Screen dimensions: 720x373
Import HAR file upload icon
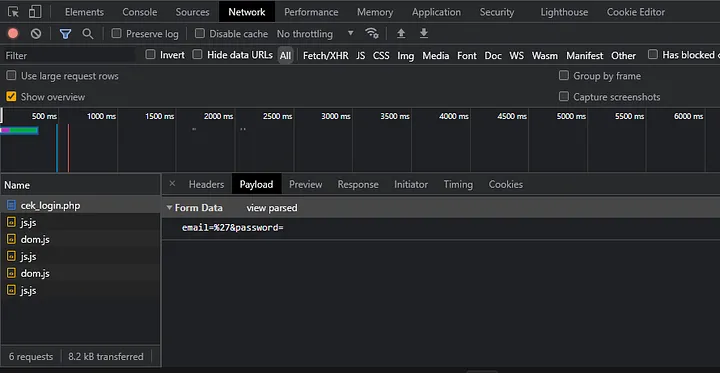tap(401, 33)
